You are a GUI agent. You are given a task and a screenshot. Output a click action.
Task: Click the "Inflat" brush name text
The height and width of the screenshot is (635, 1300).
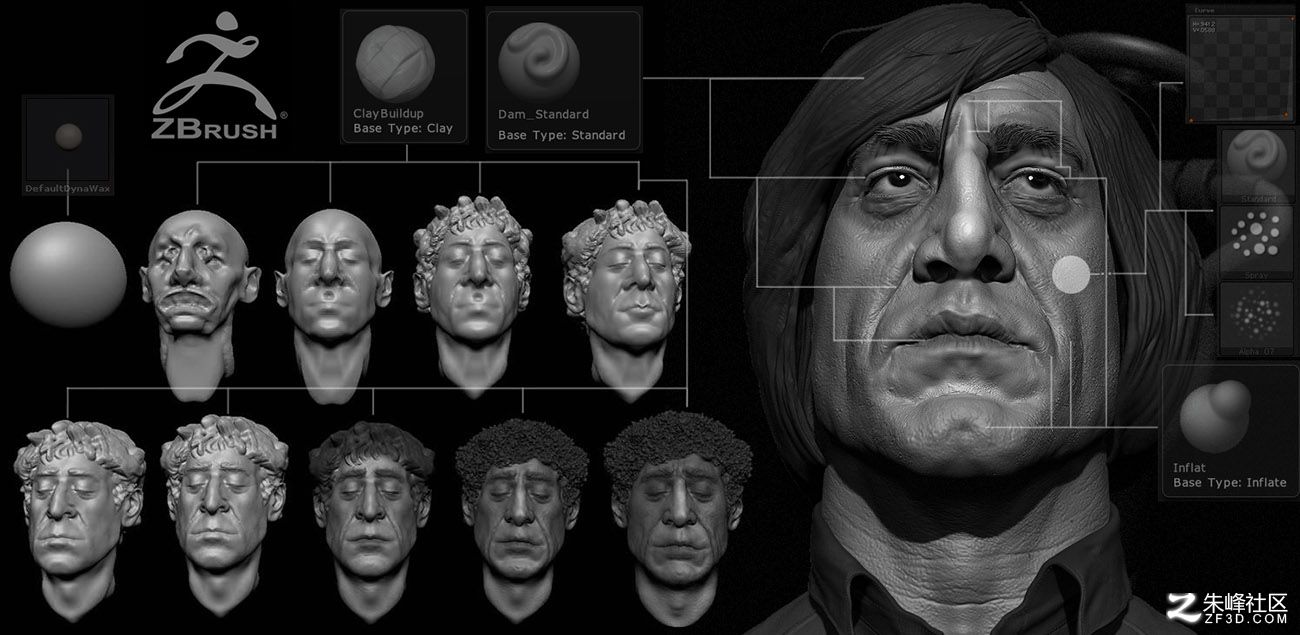coord(1189,468)
